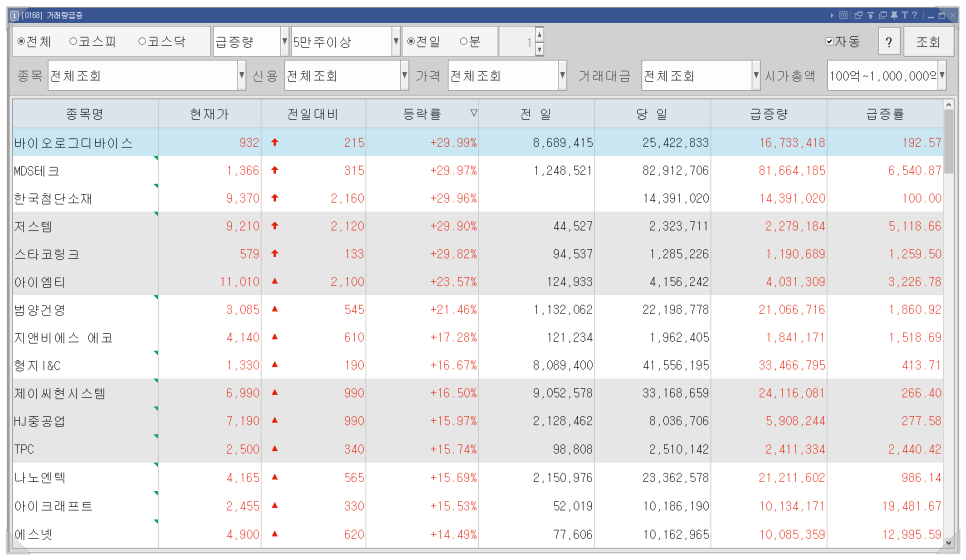
Task: Click the pushpin icon in title bar
Action: coord(894,15)
